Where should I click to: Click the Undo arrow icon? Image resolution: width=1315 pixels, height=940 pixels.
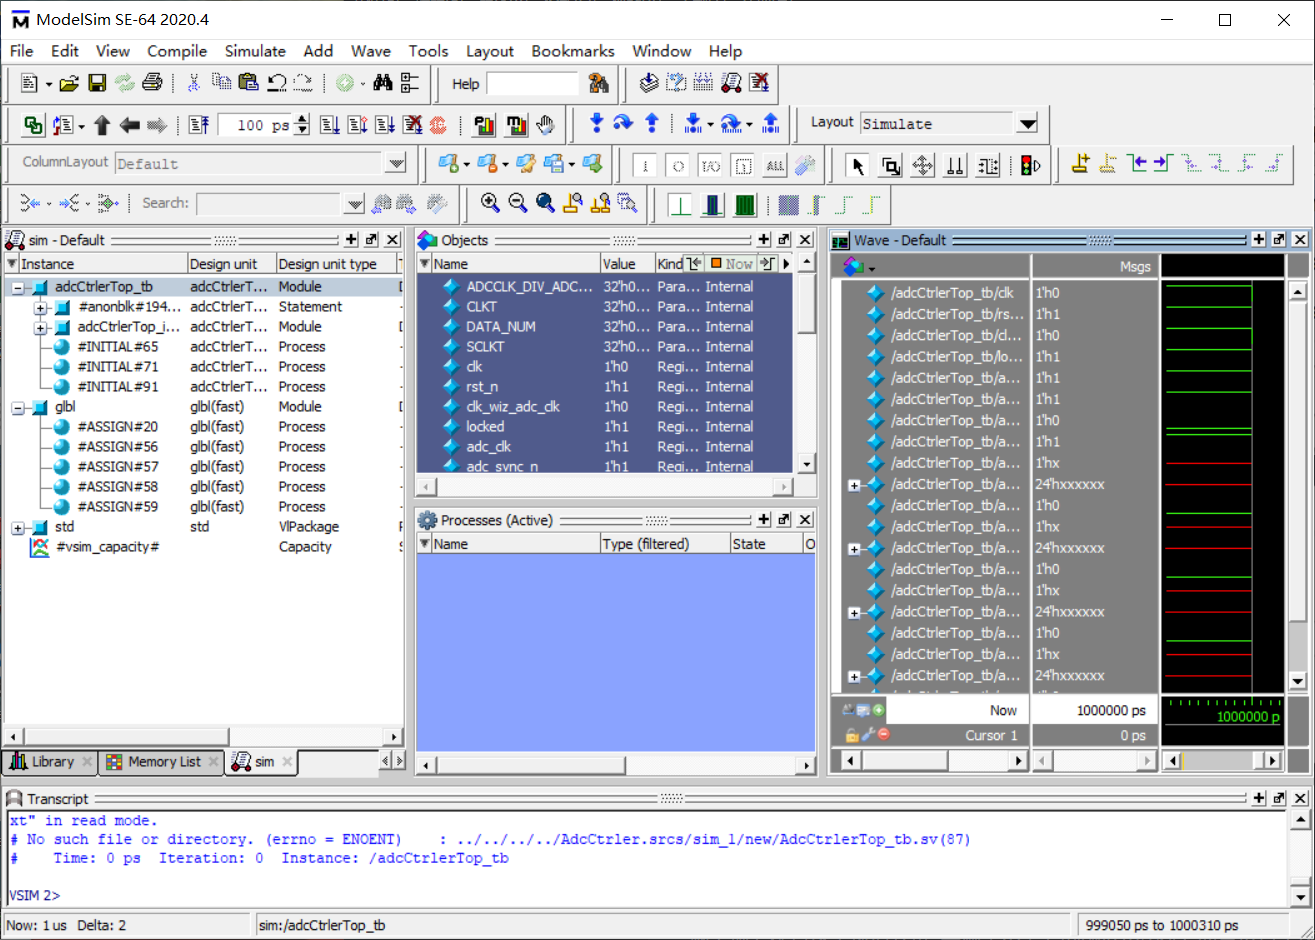277,83
